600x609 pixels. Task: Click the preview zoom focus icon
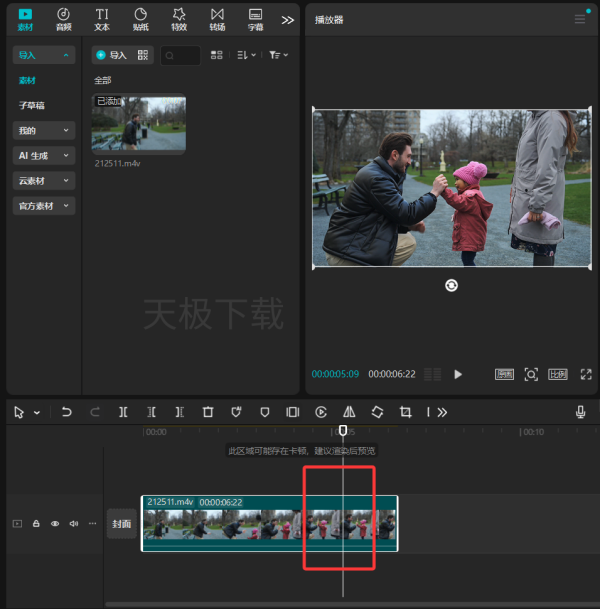pos(531,374)
